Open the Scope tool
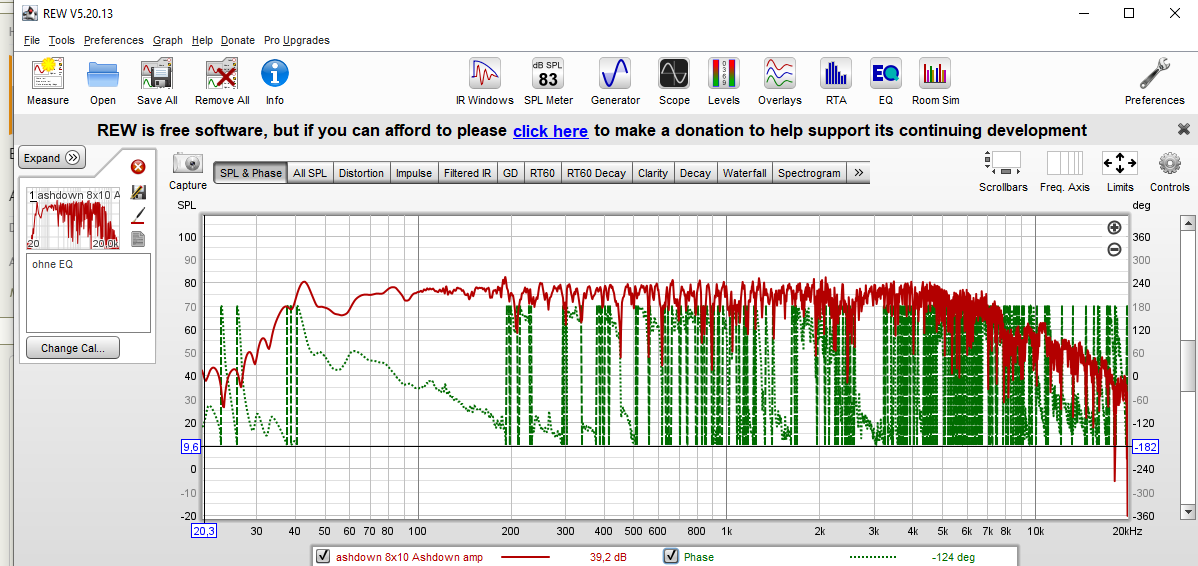The height and width of the screenshot is (566, 1198). tap(674, 81)
